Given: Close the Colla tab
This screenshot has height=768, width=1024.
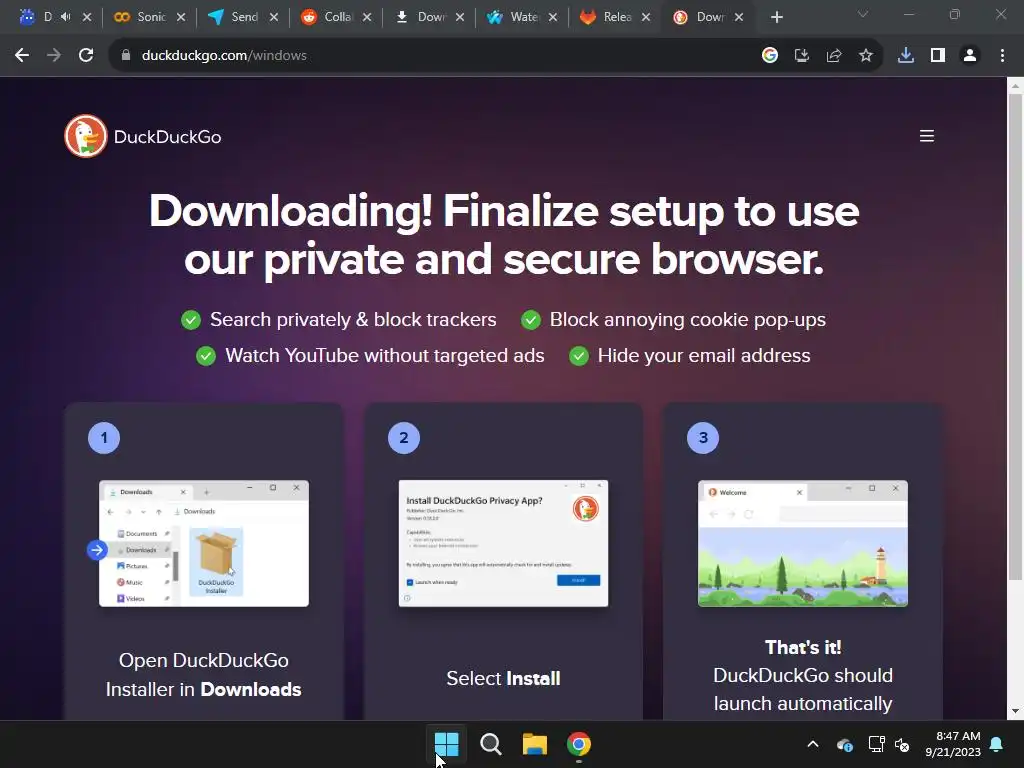Looking at the screenshot, I should click(x=367, y=17).
